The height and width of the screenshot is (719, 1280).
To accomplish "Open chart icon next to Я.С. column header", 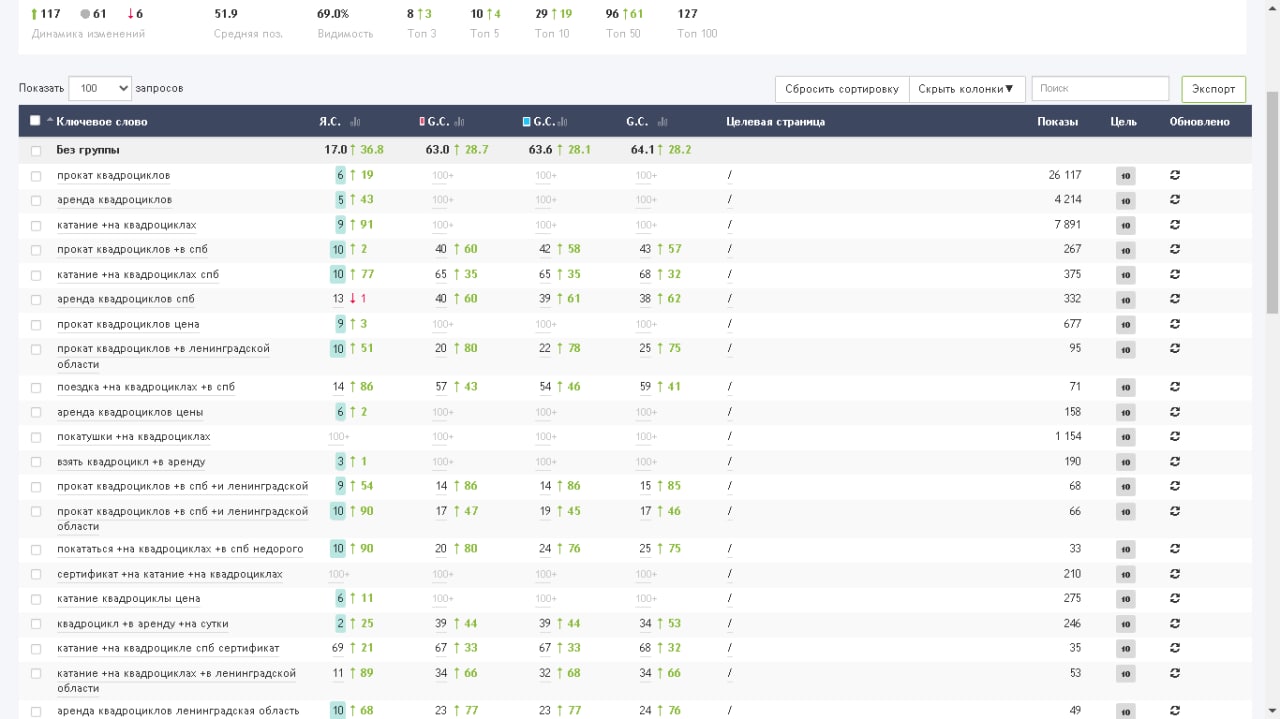I will pos(355,122).
